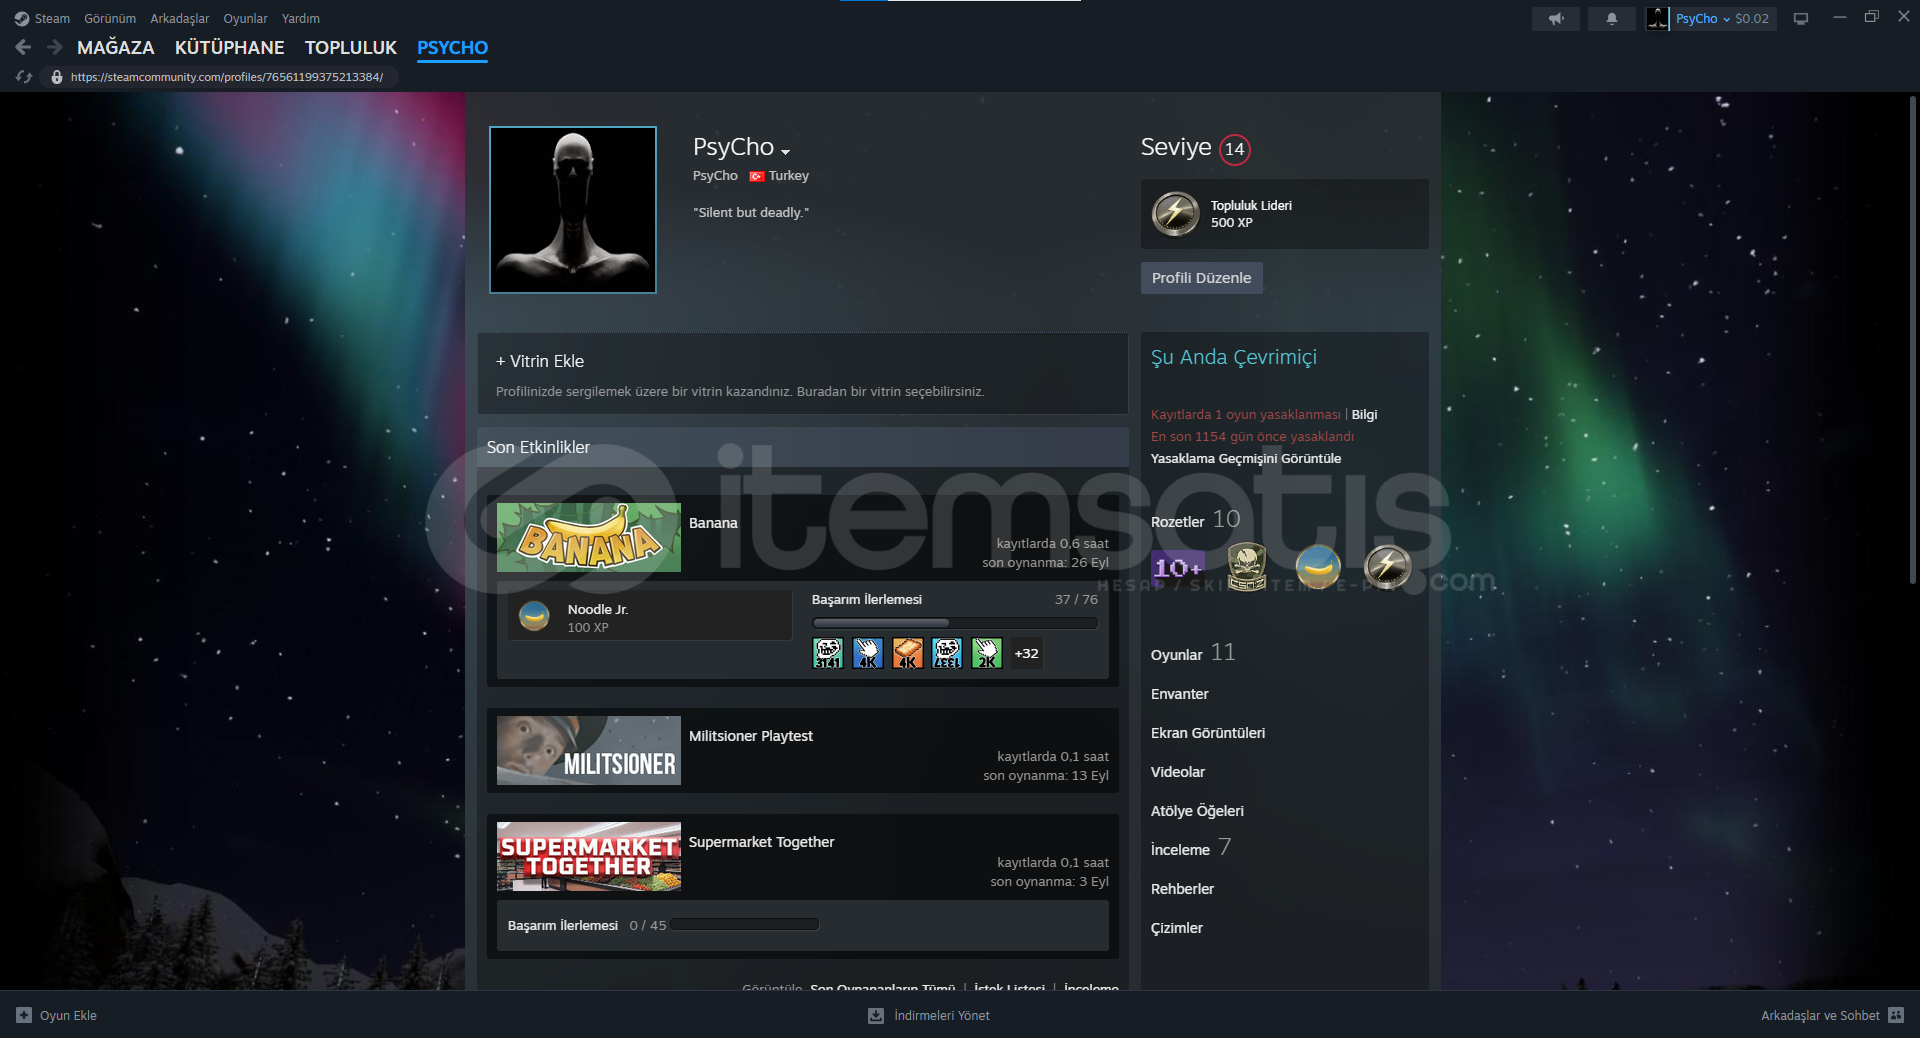1920x1038 pixels.
Task: Open the 10+ games owned badge
Action: click(1177, 568)
